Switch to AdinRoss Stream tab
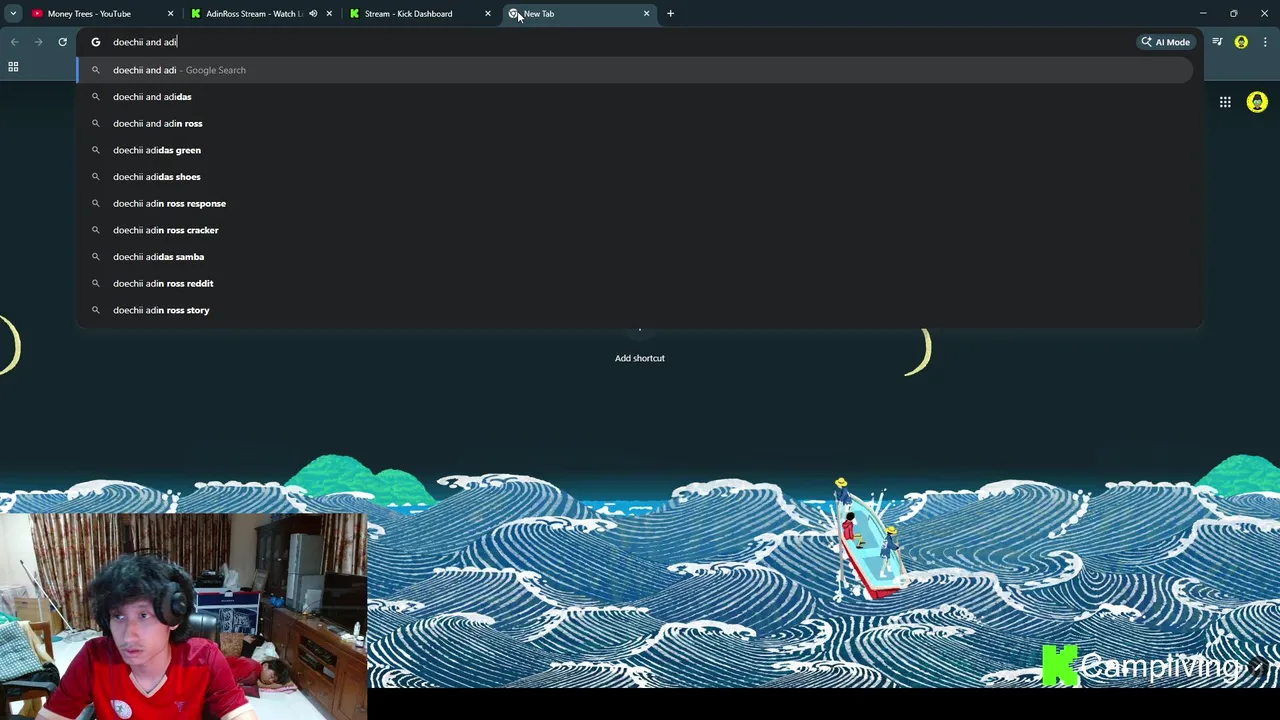1280x720 pixels. point(261,14)
